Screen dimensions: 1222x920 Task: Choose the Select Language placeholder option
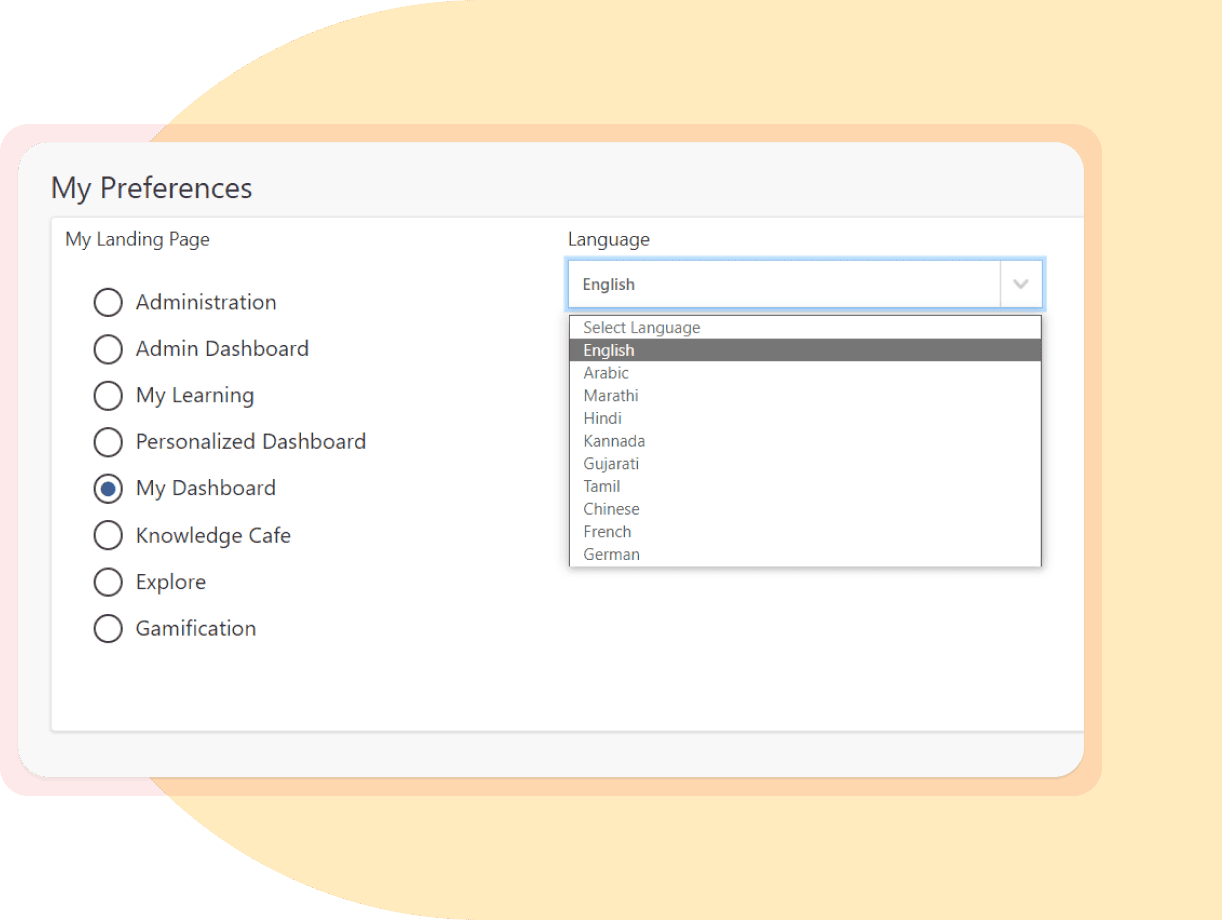[x=805, y=327]
